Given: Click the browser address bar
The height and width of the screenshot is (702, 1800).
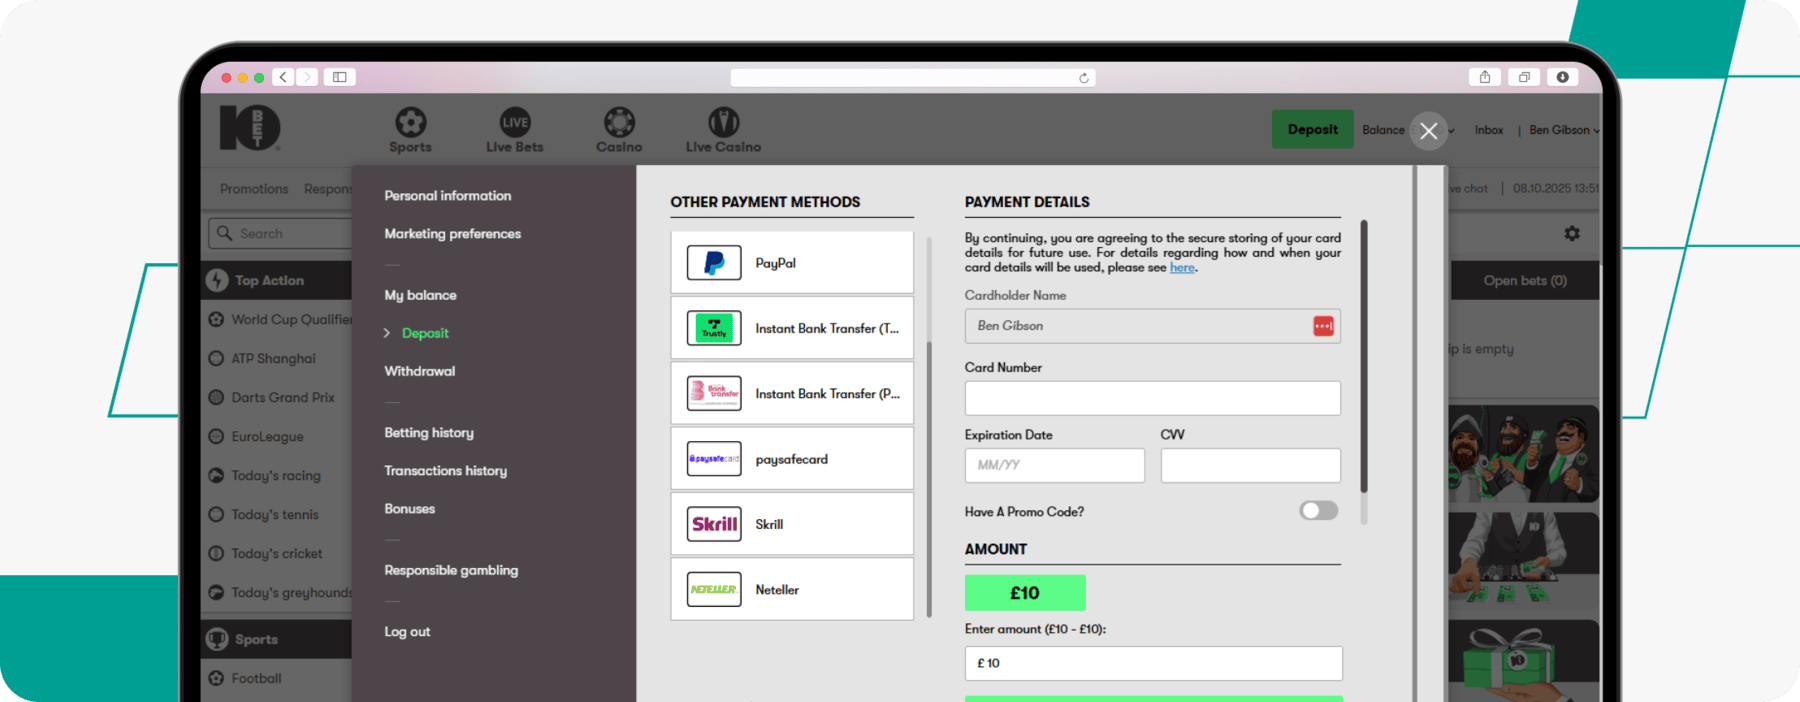Looking at the screenshot, I should [913, 78].
